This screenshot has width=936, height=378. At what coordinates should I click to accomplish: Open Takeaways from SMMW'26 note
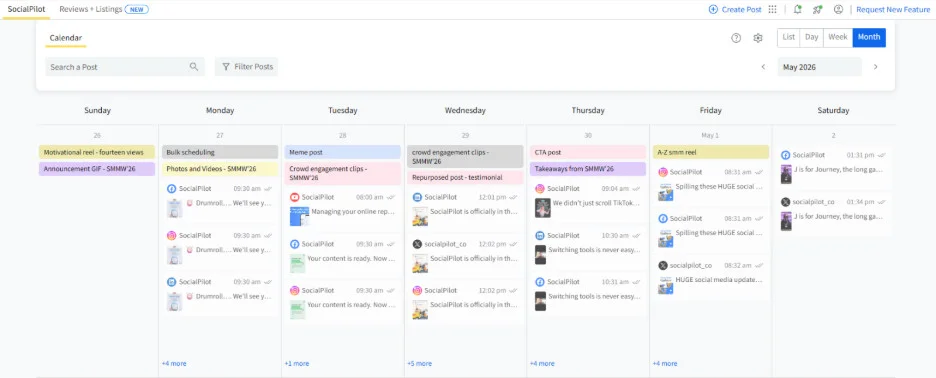588,169
